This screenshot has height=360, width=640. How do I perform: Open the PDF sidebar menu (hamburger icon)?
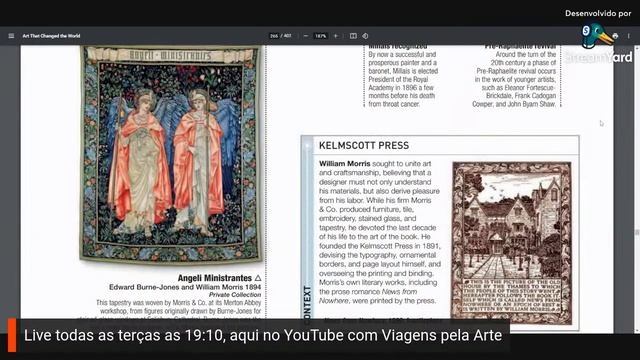pyautogui.click(x=11, y=36)
